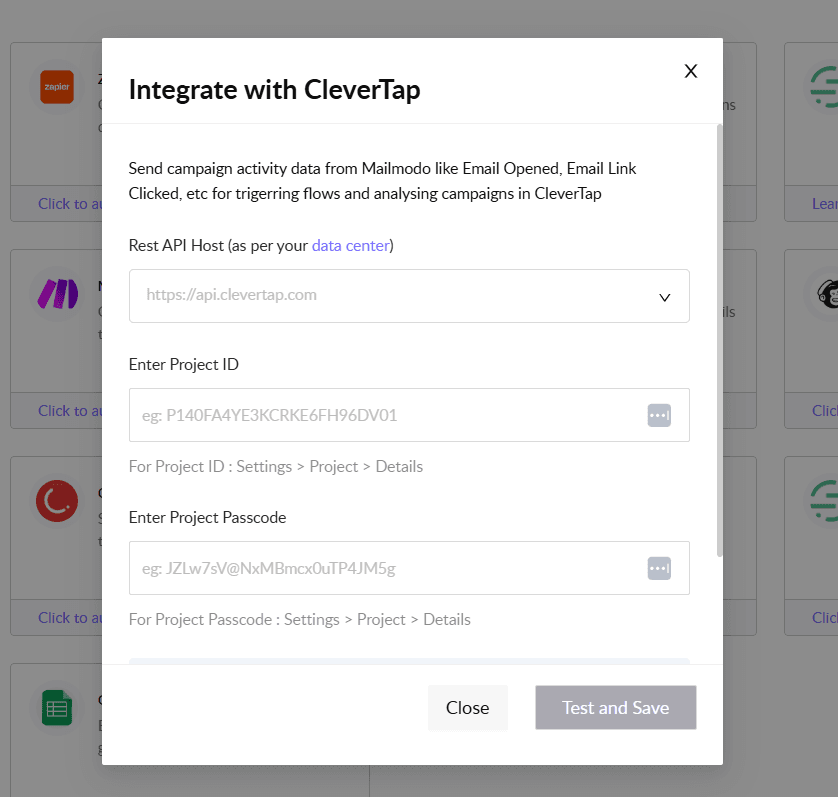This screenshot has height=797, width=838.
Task: Click the Project Passcode reveal dots icon
Action: pos(659,567)
